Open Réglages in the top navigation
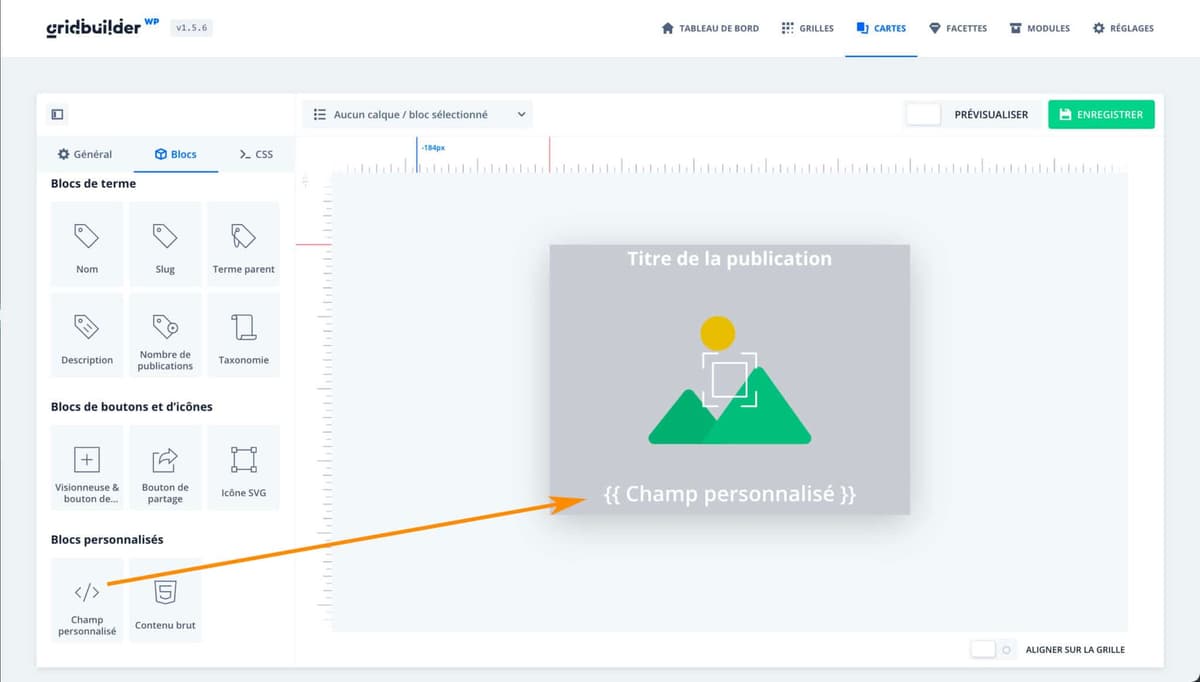 [1123, 28]
